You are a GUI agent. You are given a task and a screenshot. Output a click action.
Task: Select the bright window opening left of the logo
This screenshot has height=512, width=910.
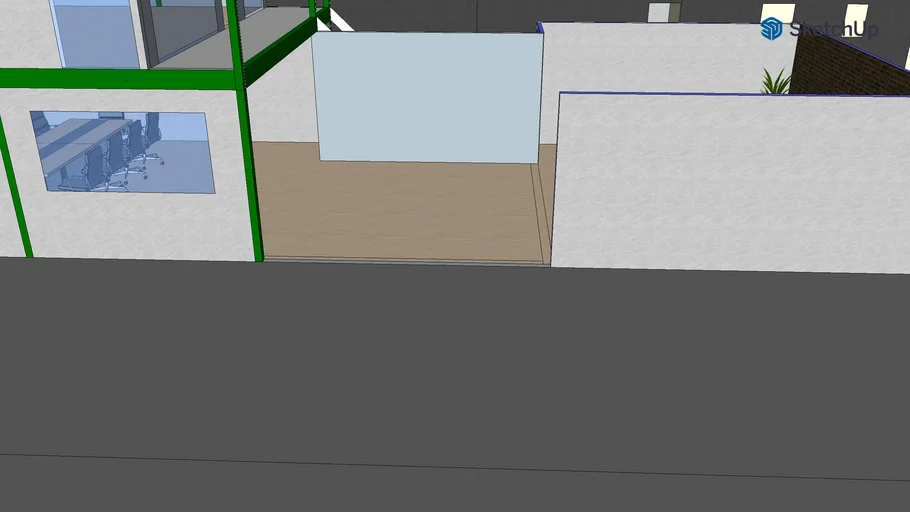[658, 12]
